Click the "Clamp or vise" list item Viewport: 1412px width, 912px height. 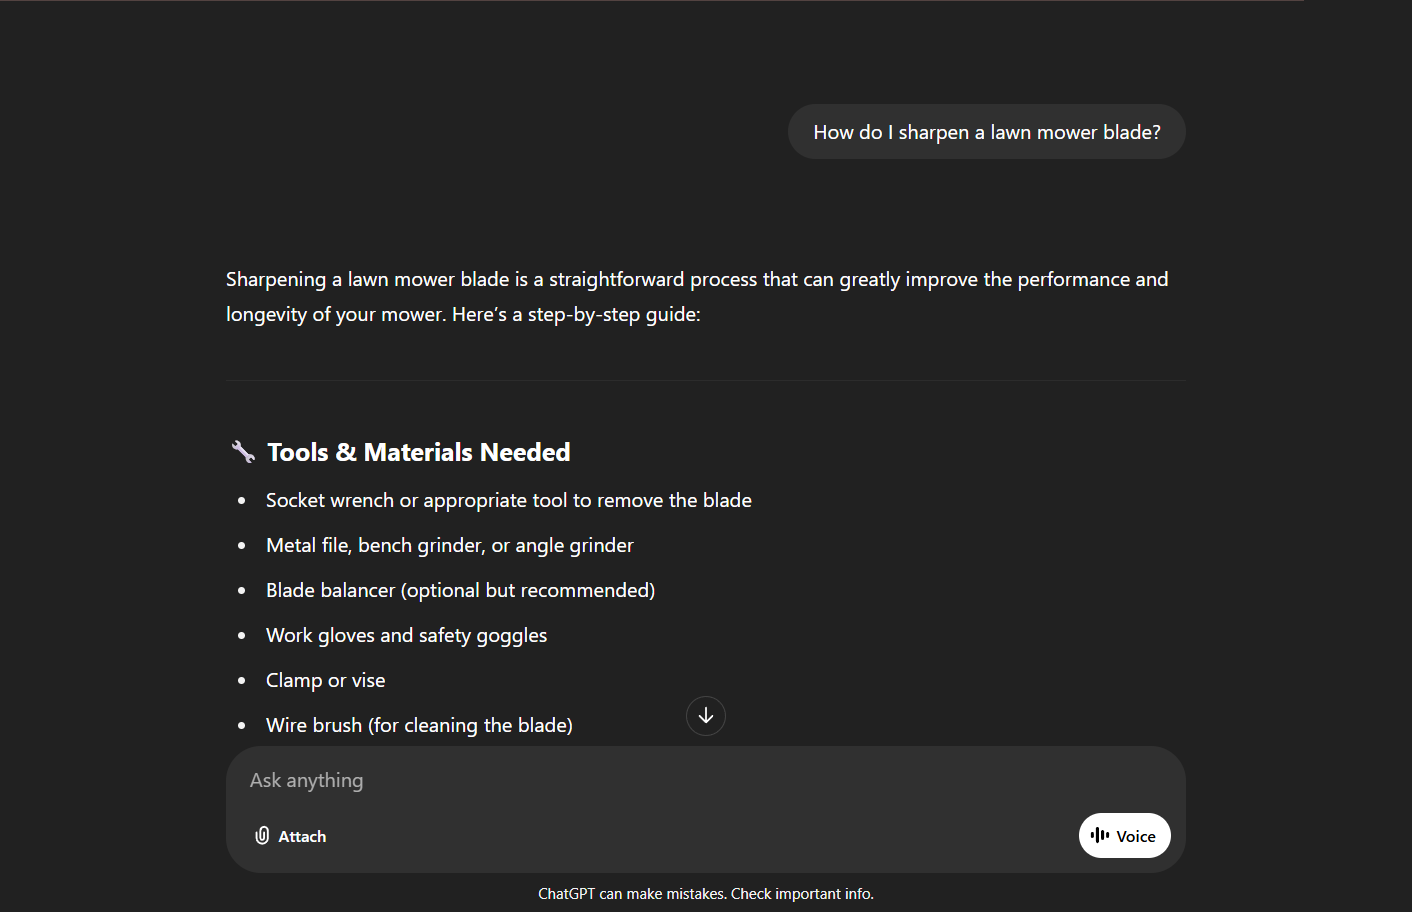coord(325,680)
